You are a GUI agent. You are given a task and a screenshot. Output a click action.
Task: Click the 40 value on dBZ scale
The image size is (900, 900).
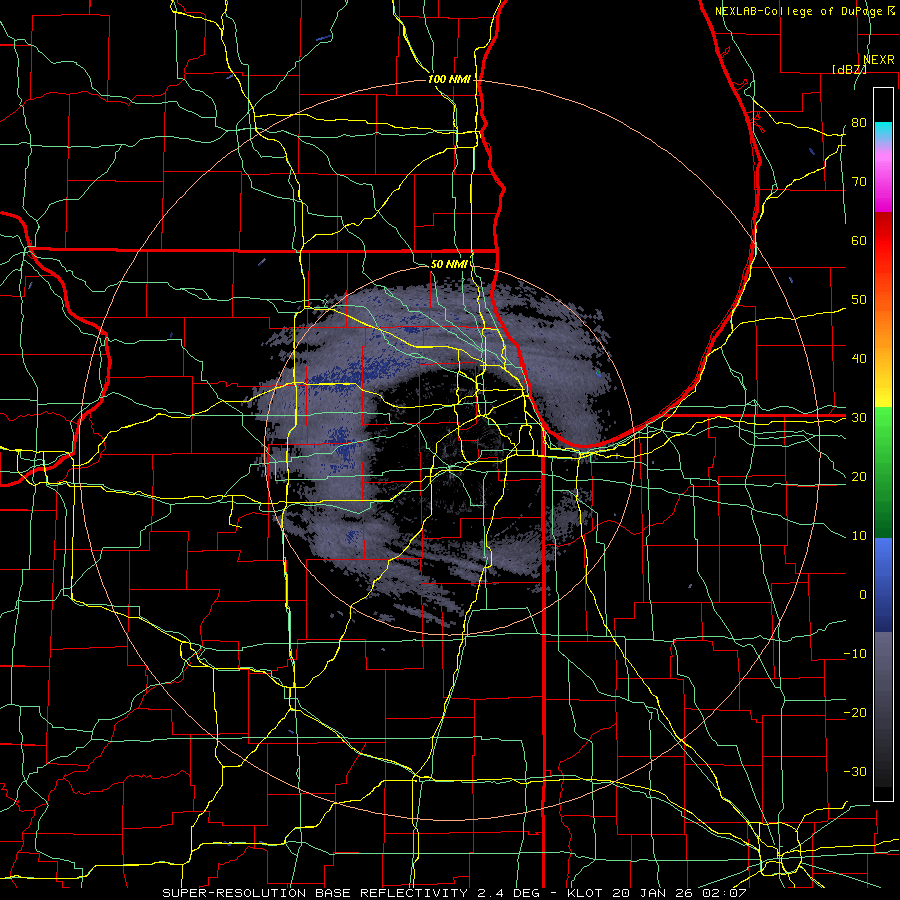[859, 359]
